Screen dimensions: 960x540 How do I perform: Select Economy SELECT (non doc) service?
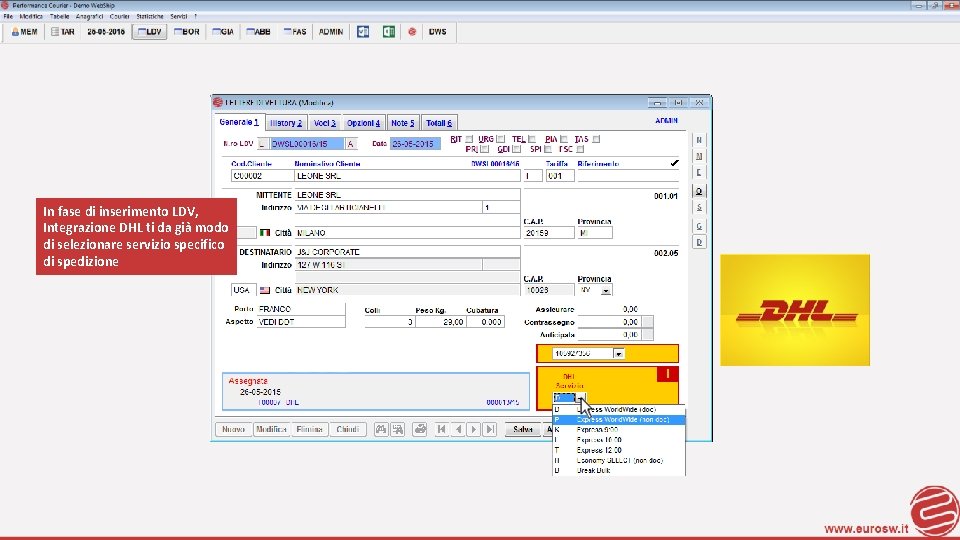coord(619,460)
